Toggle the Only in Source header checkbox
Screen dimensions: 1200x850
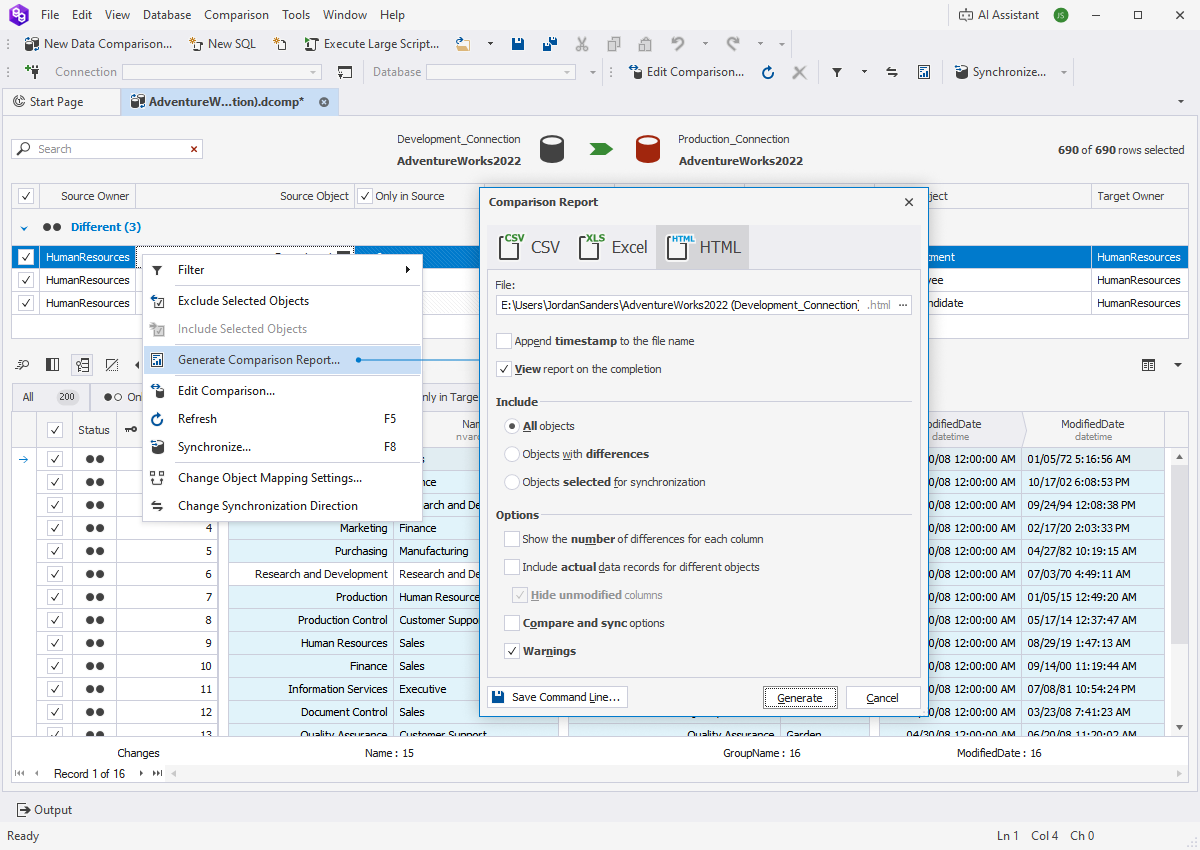click(x=365, y=196)
